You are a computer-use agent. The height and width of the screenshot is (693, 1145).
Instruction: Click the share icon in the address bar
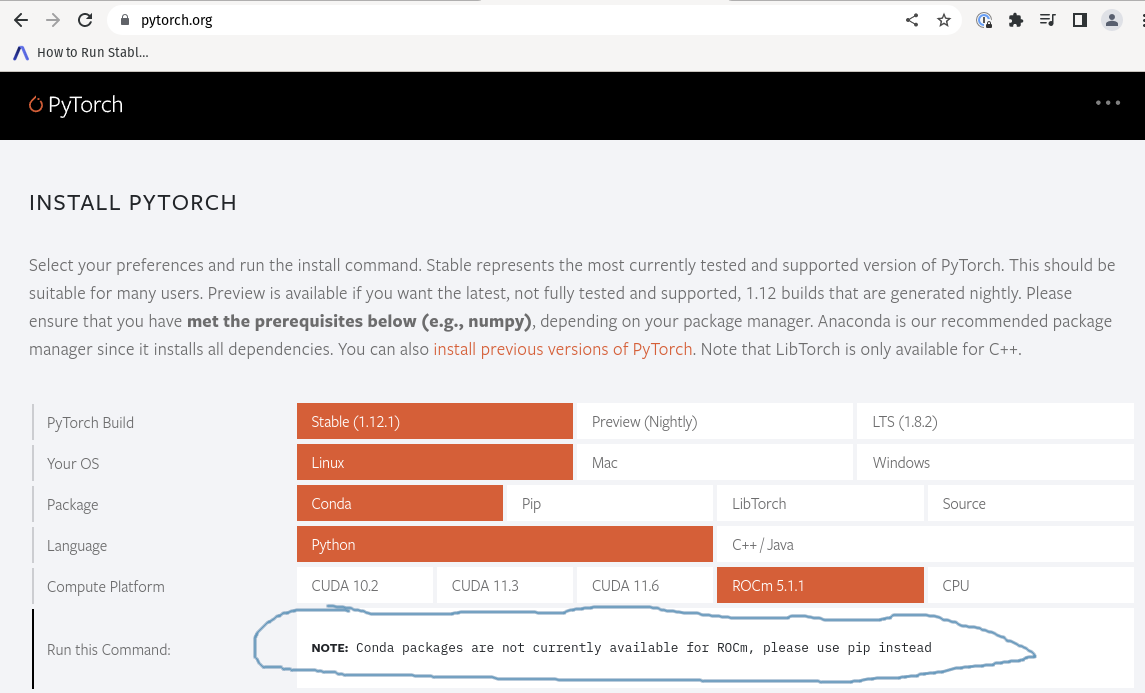coord(911,19)
